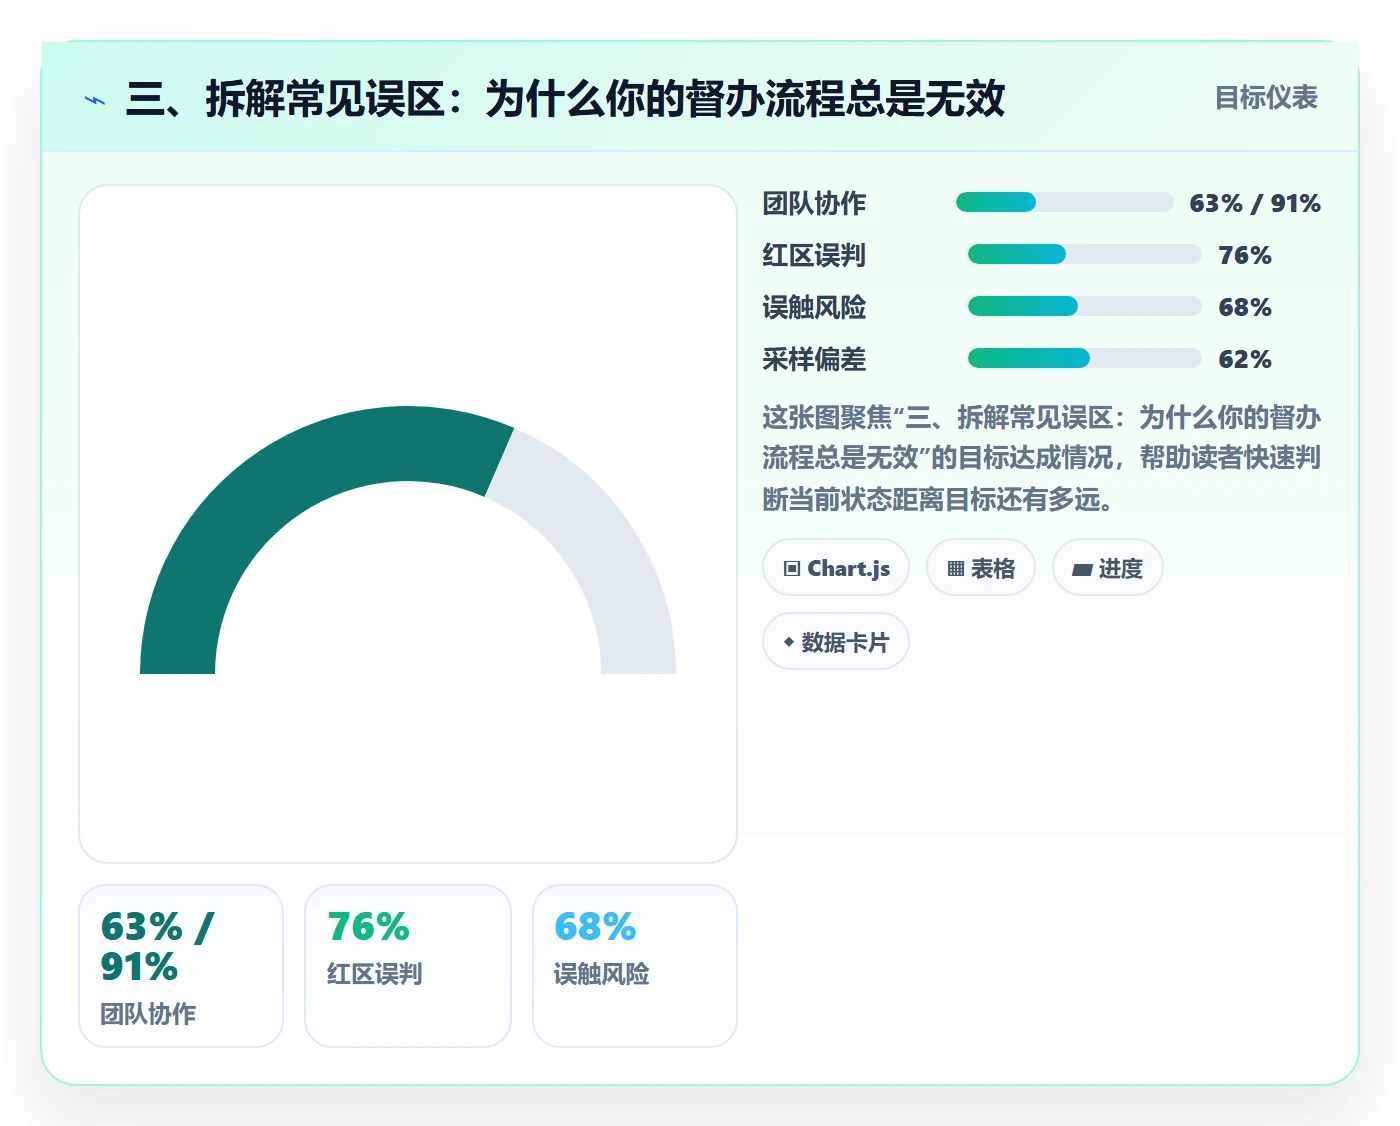Screen dimensions: 1400x1126
Task: Click the 62% value beside progress bar
Action: tap(1245, 359)
